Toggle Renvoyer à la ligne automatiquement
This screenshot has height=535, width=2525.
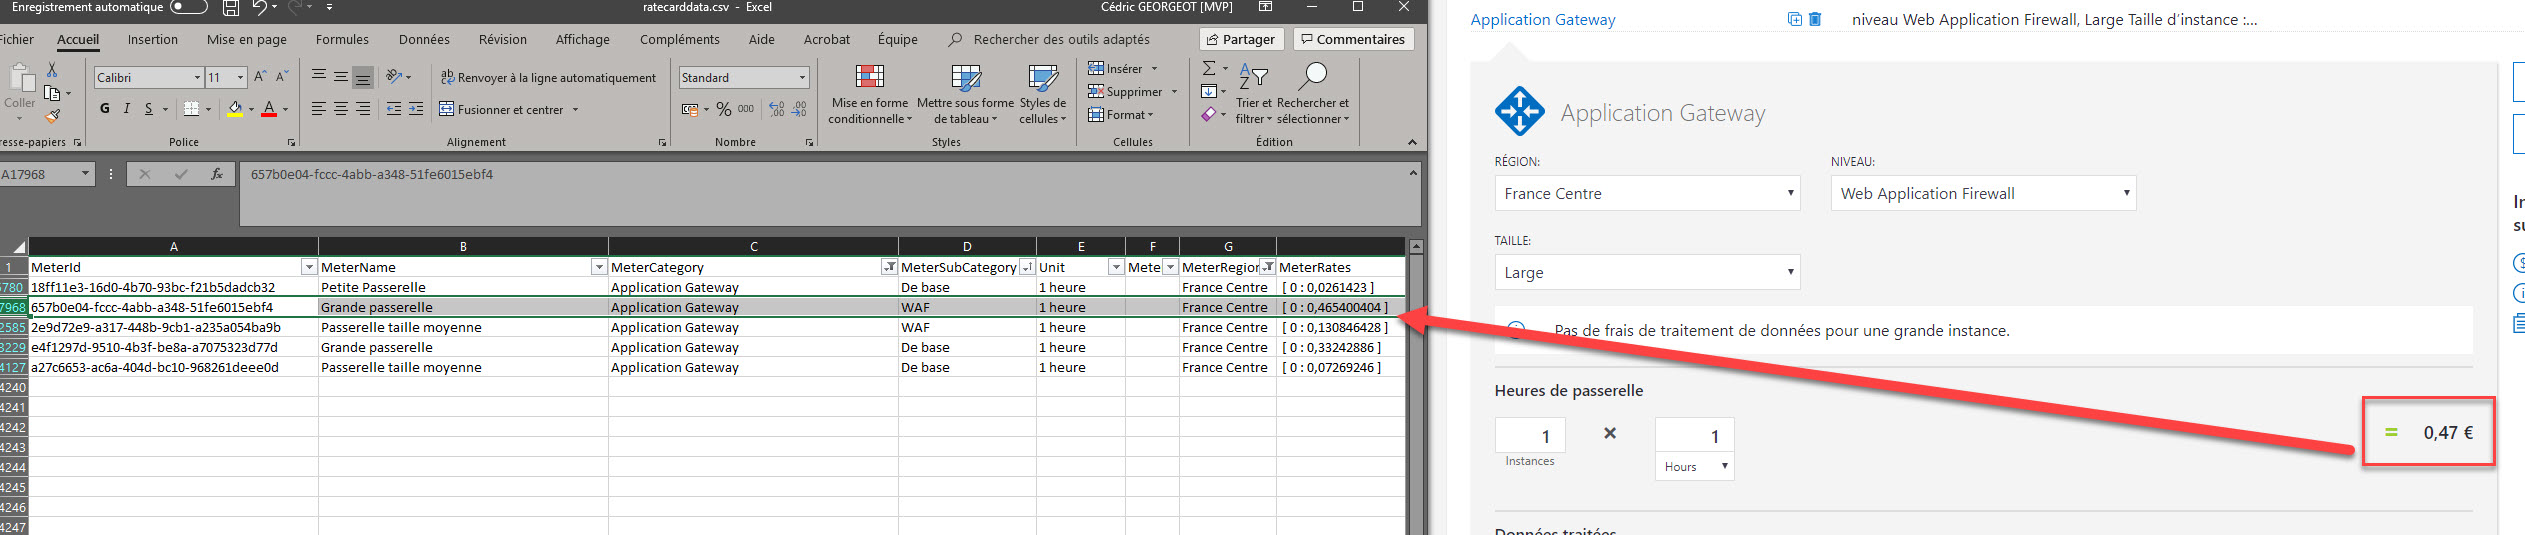pyautogui.click(x=548, y=77)
